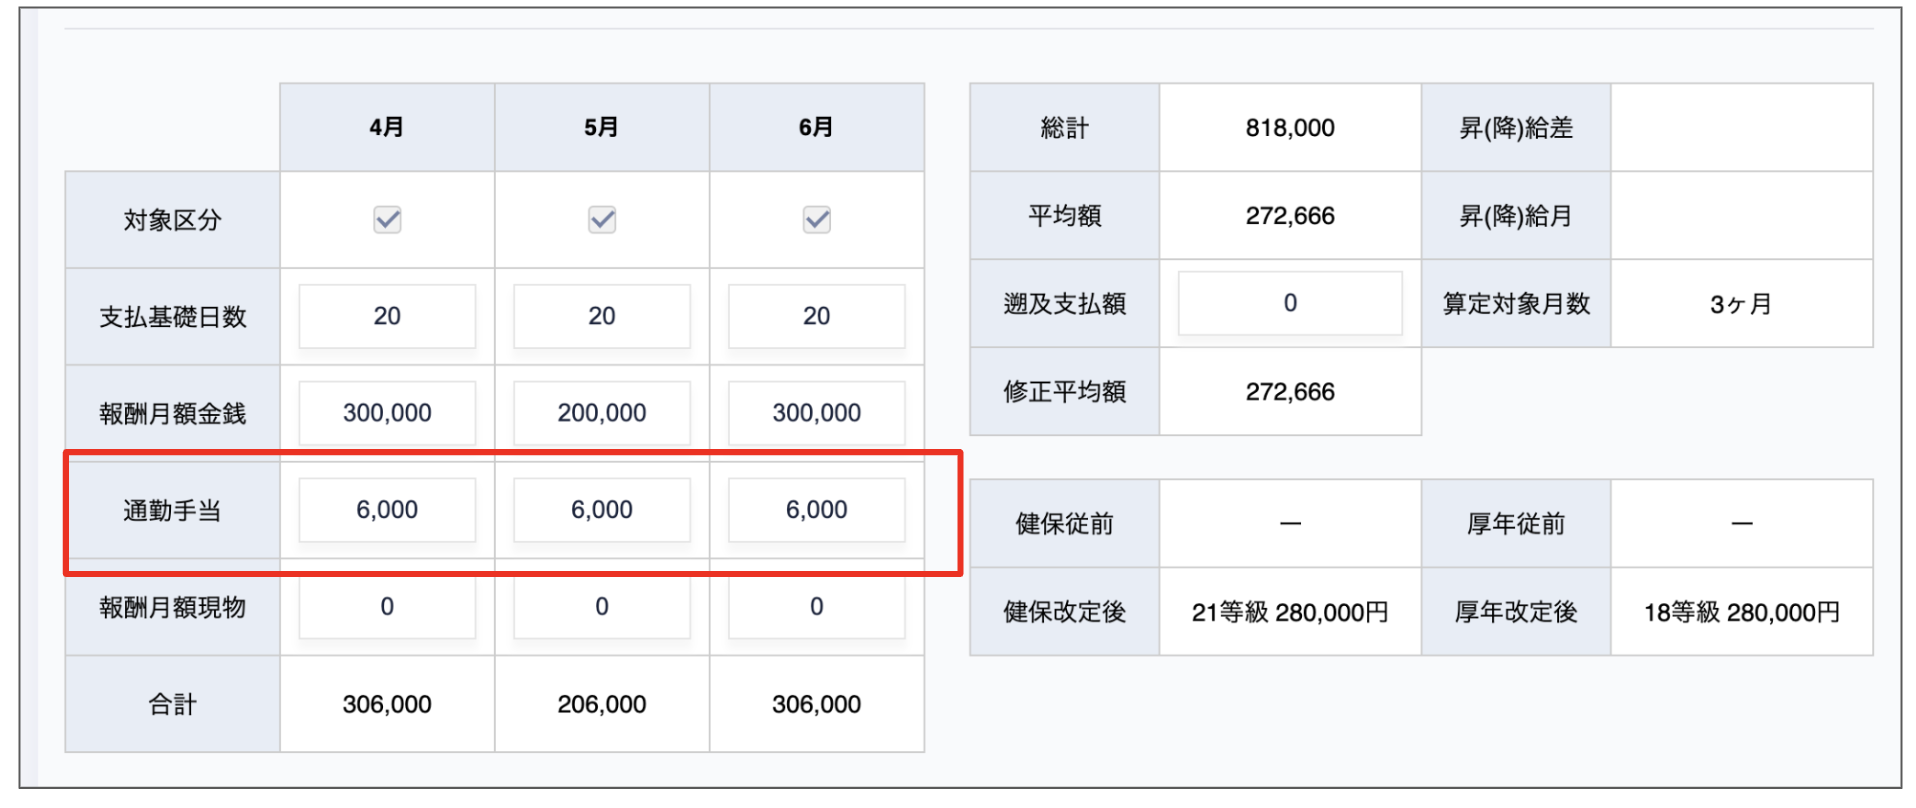The height and width of the screenshot is (808, 1916).
Task: Focus the 5月 報酬月額現物 field
Action: (602, 607)
